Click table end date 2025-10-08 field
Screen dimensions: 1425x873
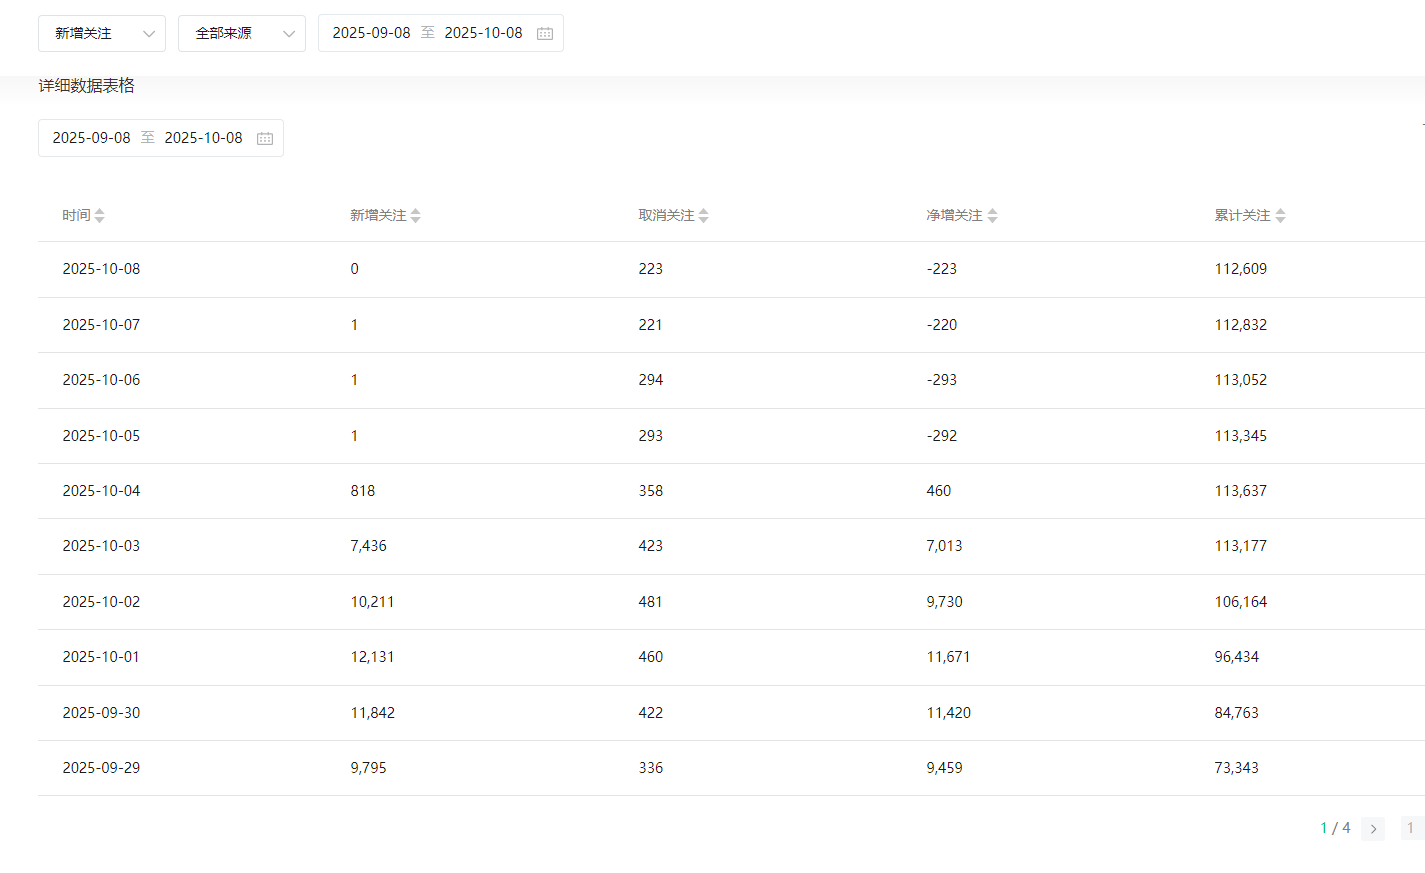203,138
